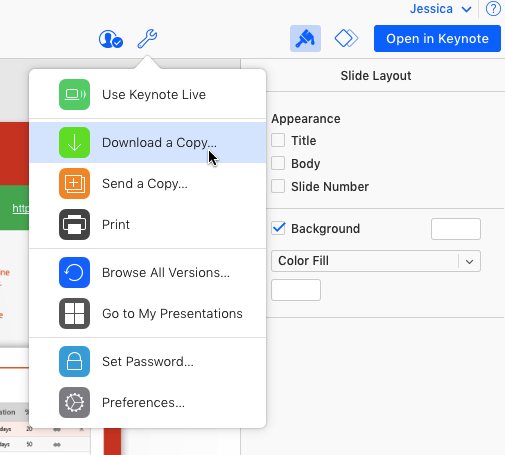
Task: Click the gray preferences gear icon
Action: [x=74, y=402]
